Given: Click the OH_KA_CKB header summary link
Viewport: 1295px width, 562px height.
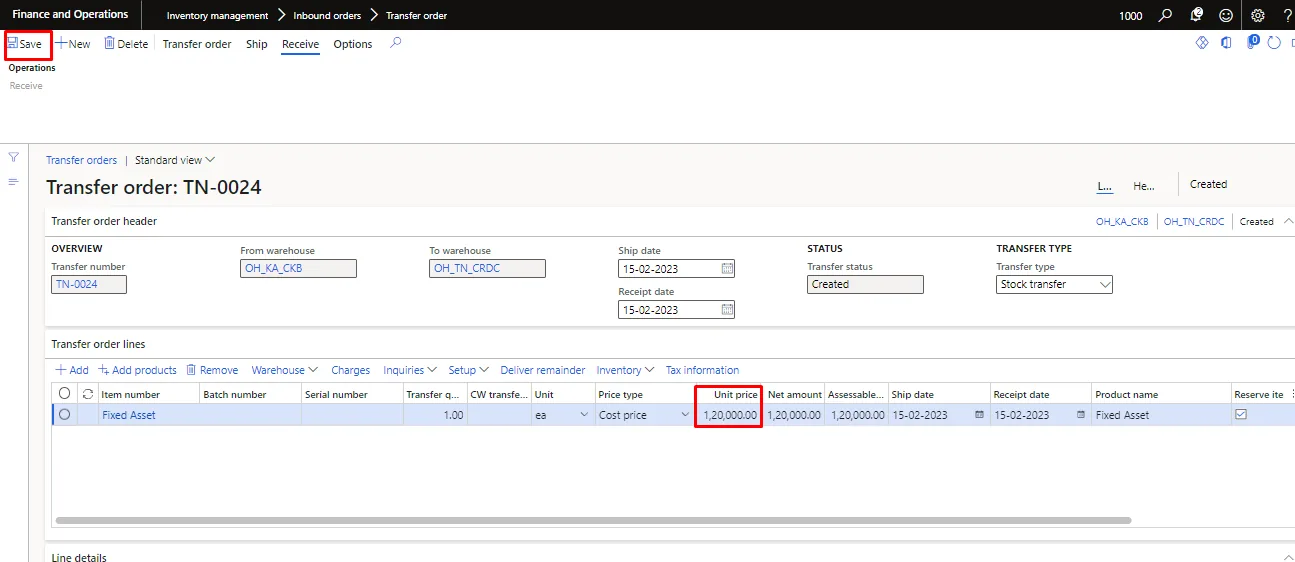Looking at the screenshot, I should (1122, 222).
